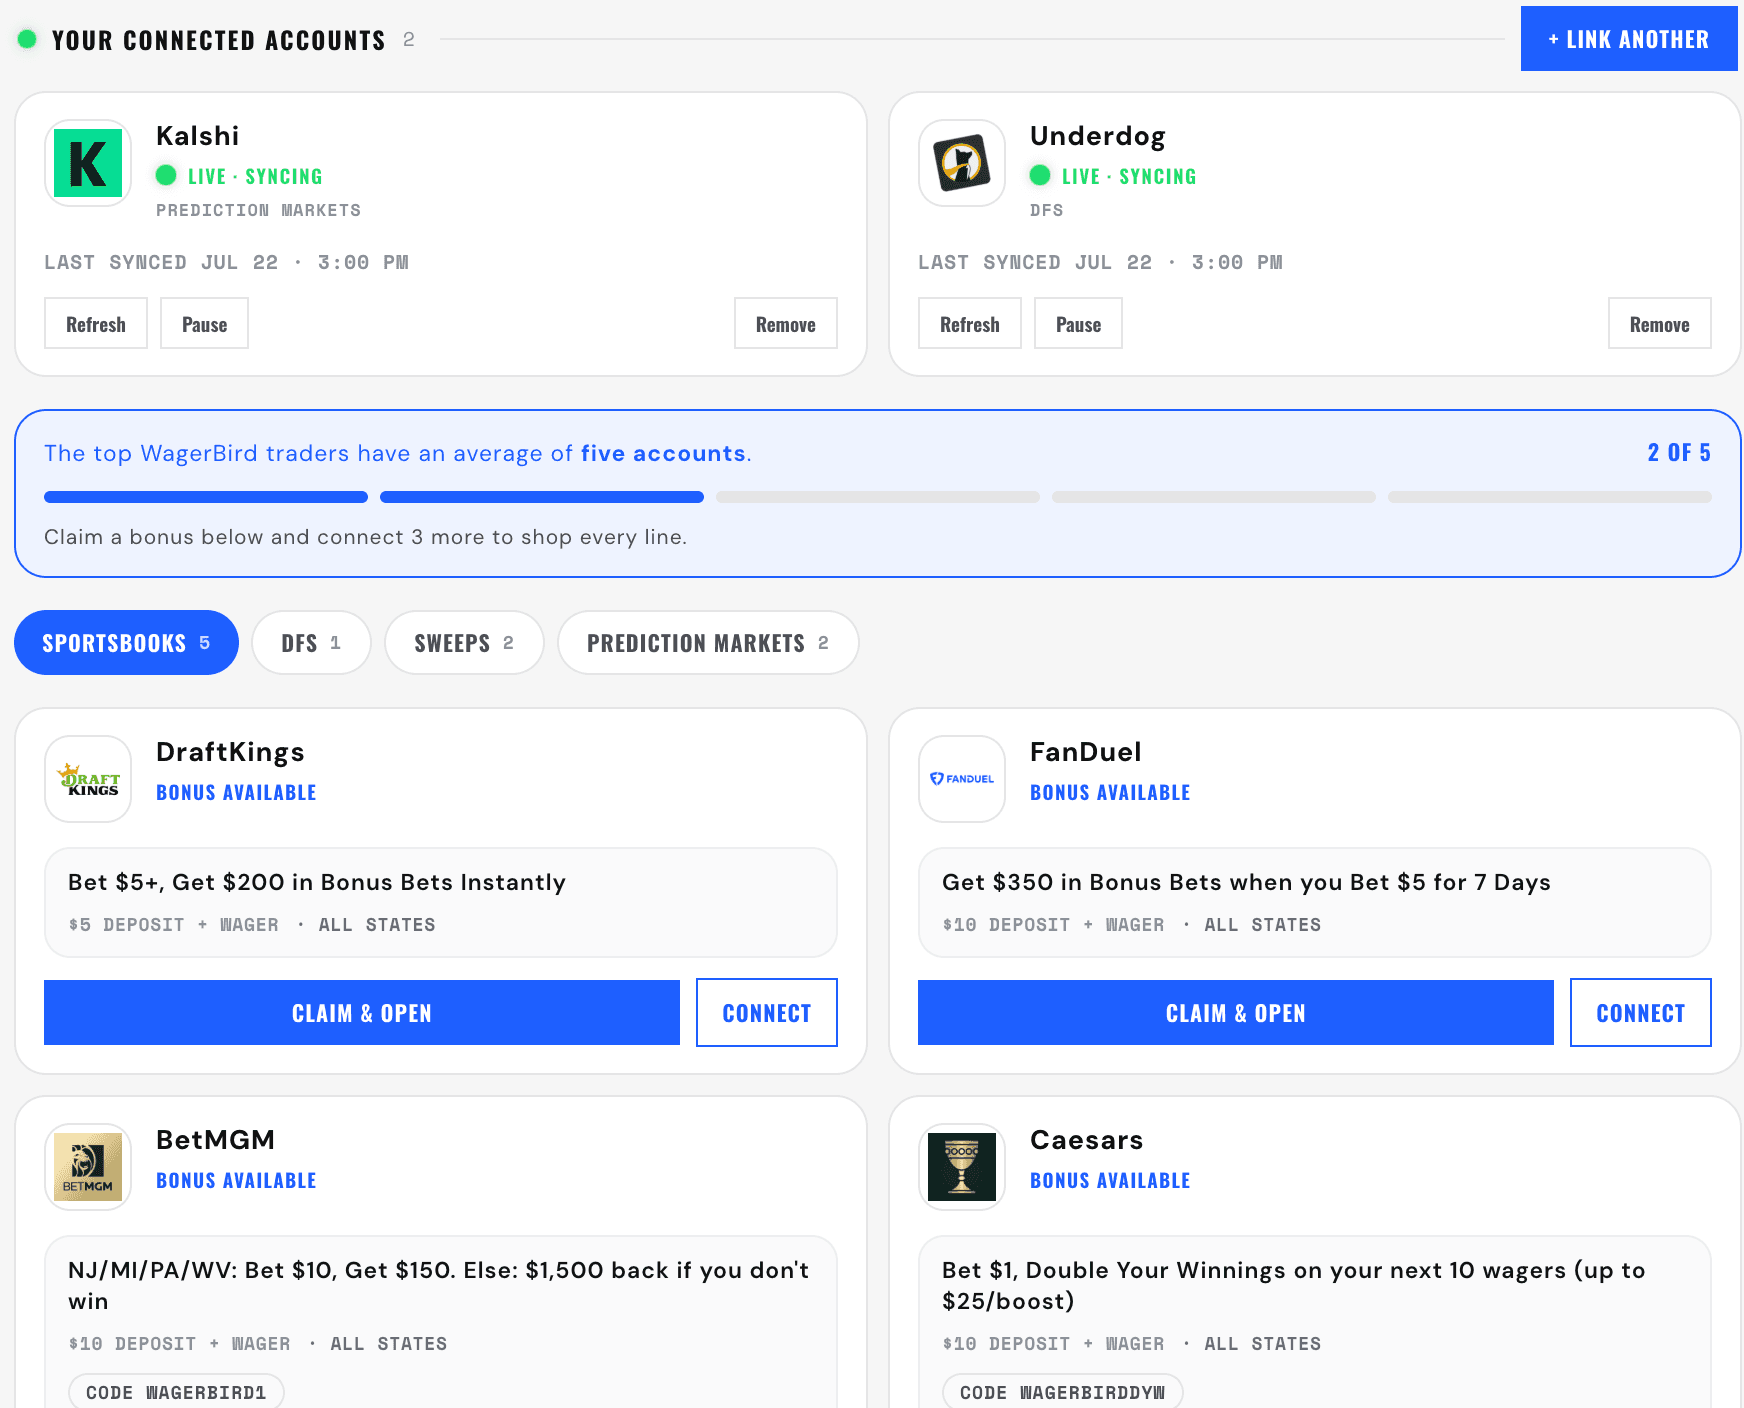Click the Underdog logo icon
This screenshot has width=1744, height=1408.
click(962, 163)
